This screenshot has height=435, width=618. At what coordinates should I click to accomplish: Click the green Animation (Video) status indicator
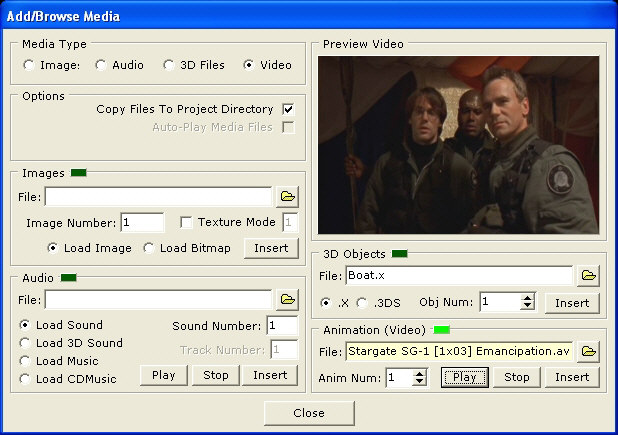441,329
